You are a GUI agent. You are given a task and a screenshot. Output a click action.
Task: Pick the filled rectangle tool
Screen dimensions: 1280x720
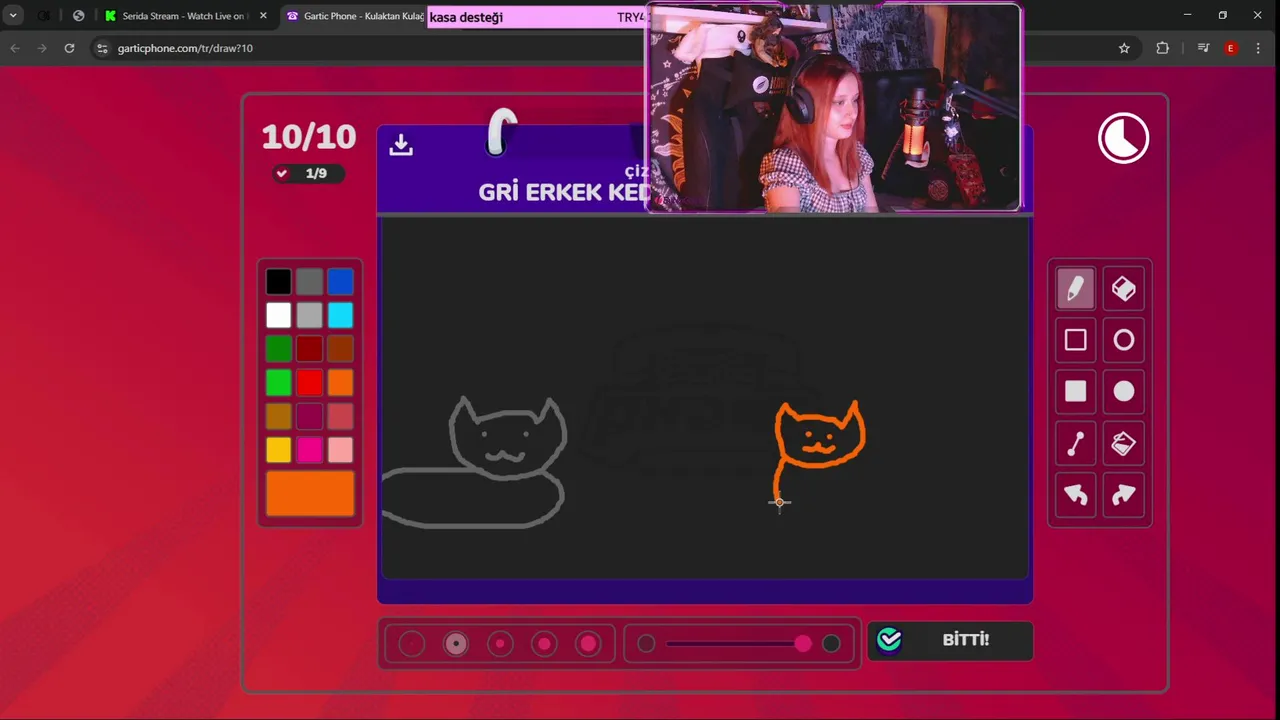(1075, 392)
